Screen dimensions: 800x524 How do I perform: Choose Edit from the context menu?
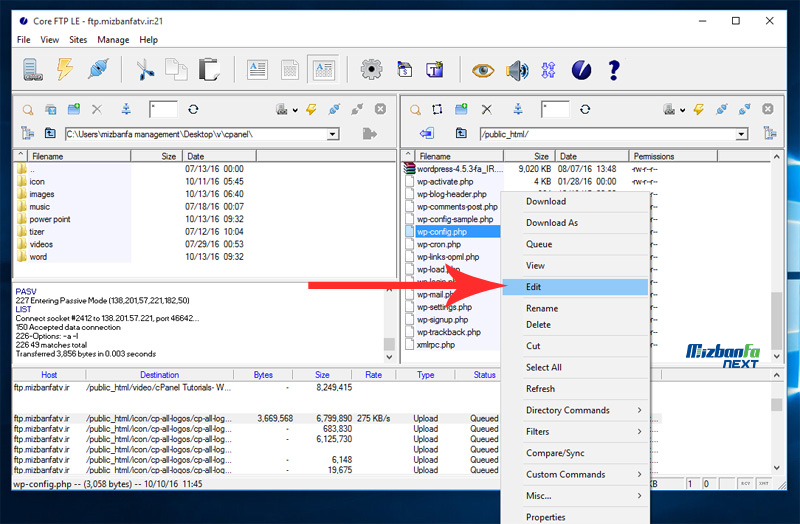pos(576,287)
